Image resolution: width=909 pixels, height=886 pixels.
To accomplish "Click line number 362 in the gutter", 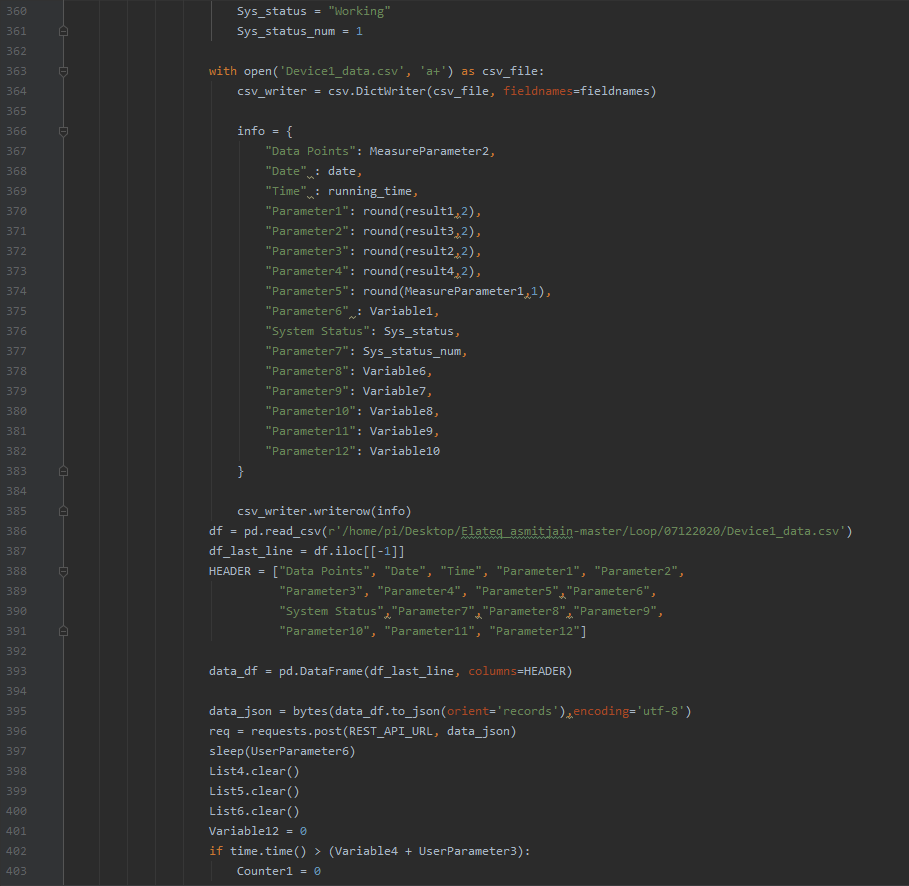I will click(16, 51).
